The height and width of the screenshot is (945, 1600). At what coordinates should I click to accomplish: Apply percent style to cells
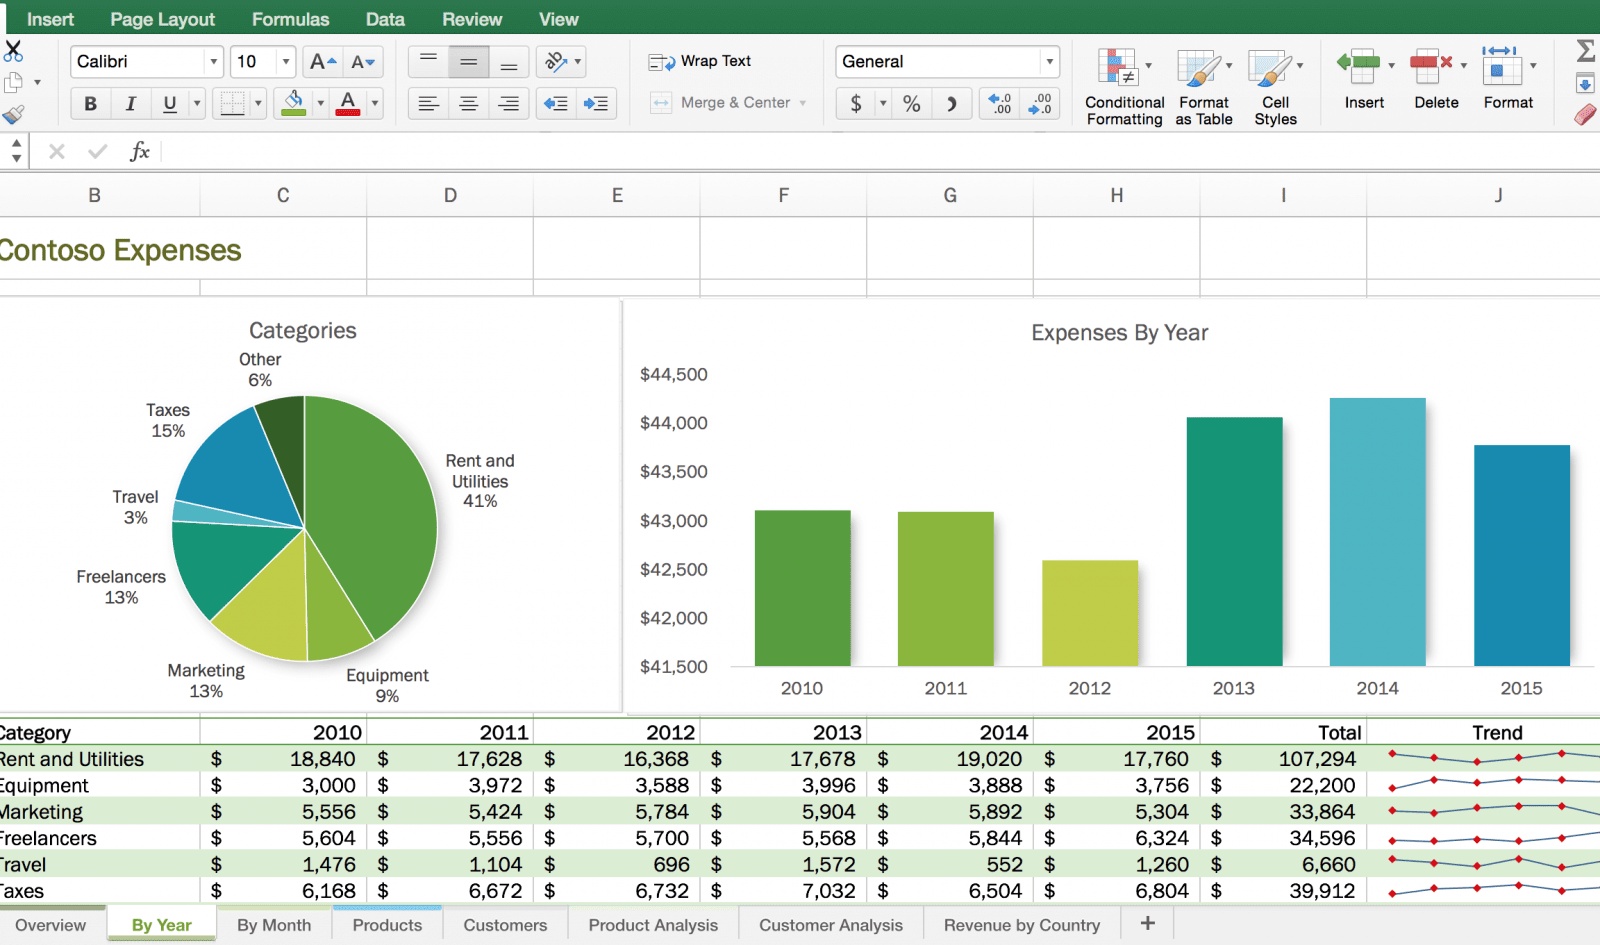pos(911,103)
